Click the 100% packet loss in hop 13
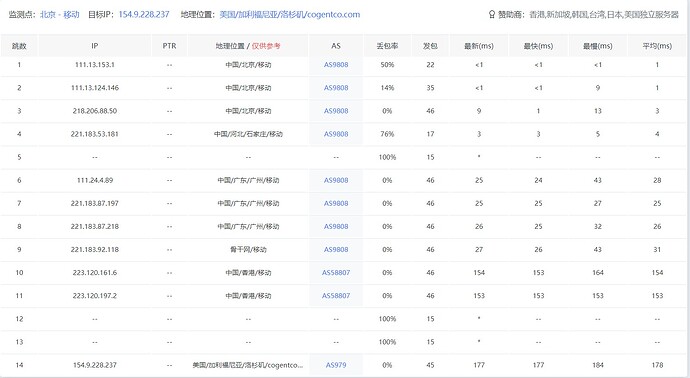The height and width of the screenshot is (378, 690). point(387,342)
